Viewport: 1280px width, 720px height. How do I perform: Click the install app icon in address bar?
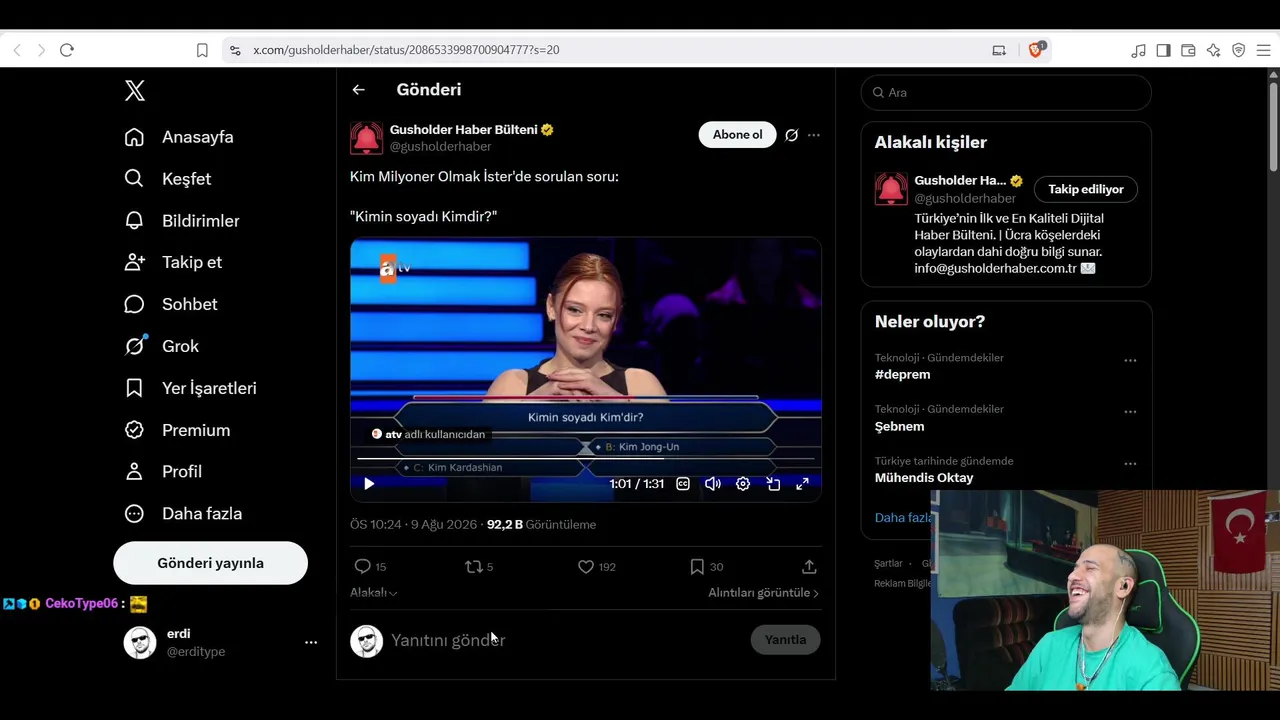click(999, 50)
